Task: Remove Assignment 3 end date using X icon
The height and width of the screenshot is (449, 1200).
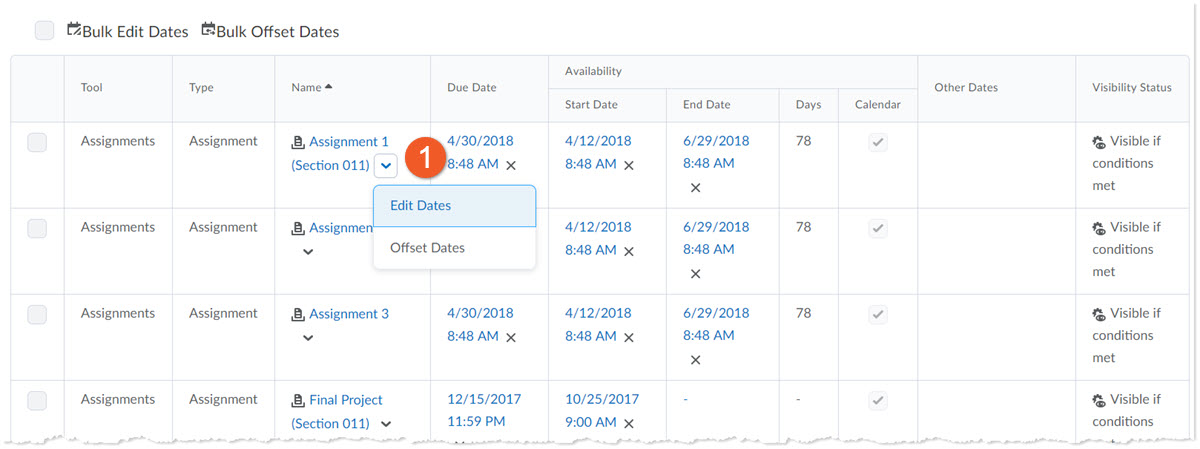Action: pyautogui.click(x=695, y=360)
